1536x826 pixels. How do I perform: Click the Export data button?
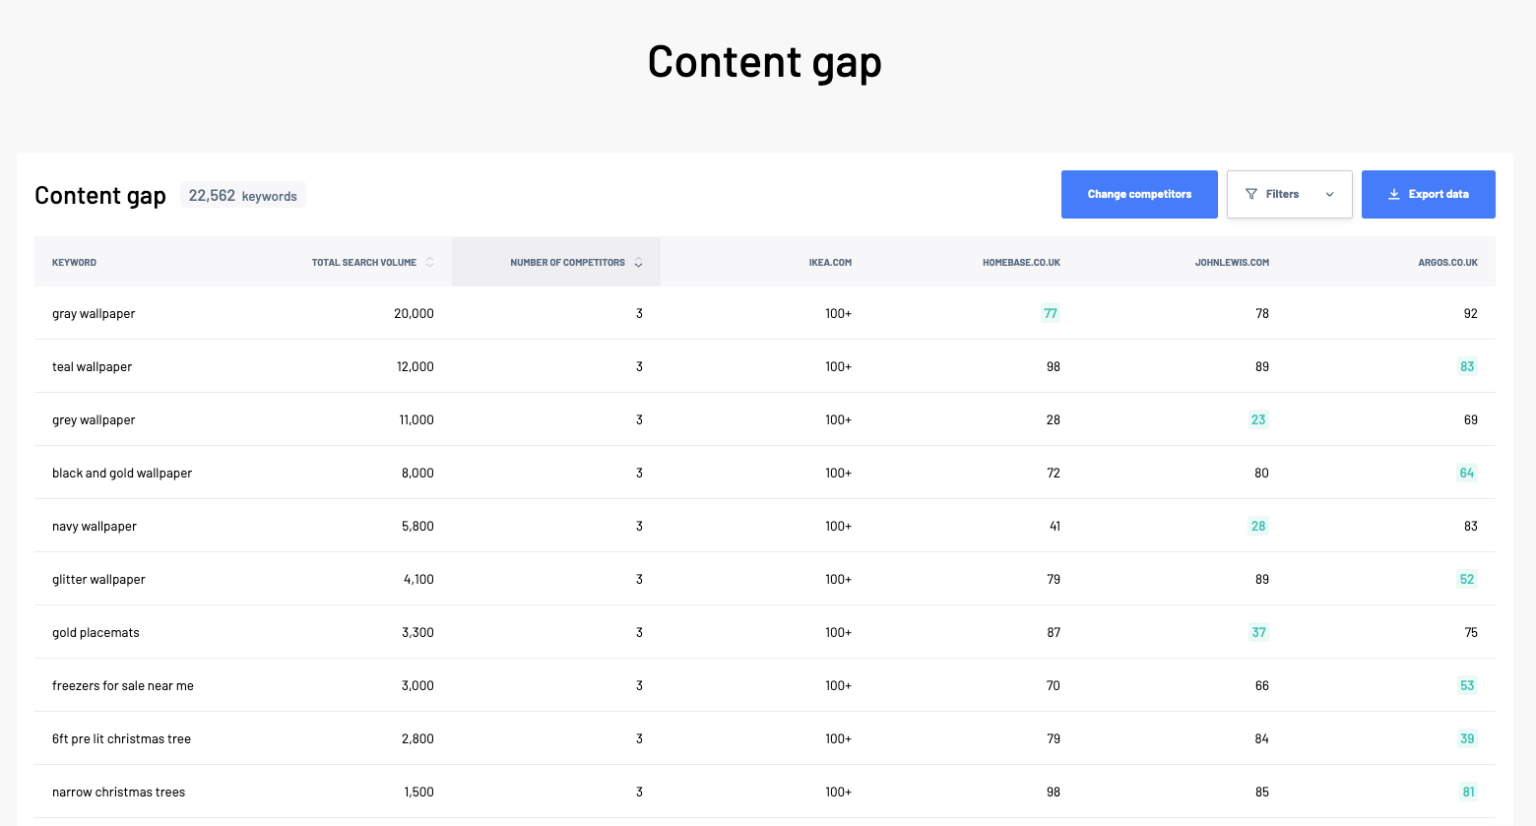pos(1428,194)
